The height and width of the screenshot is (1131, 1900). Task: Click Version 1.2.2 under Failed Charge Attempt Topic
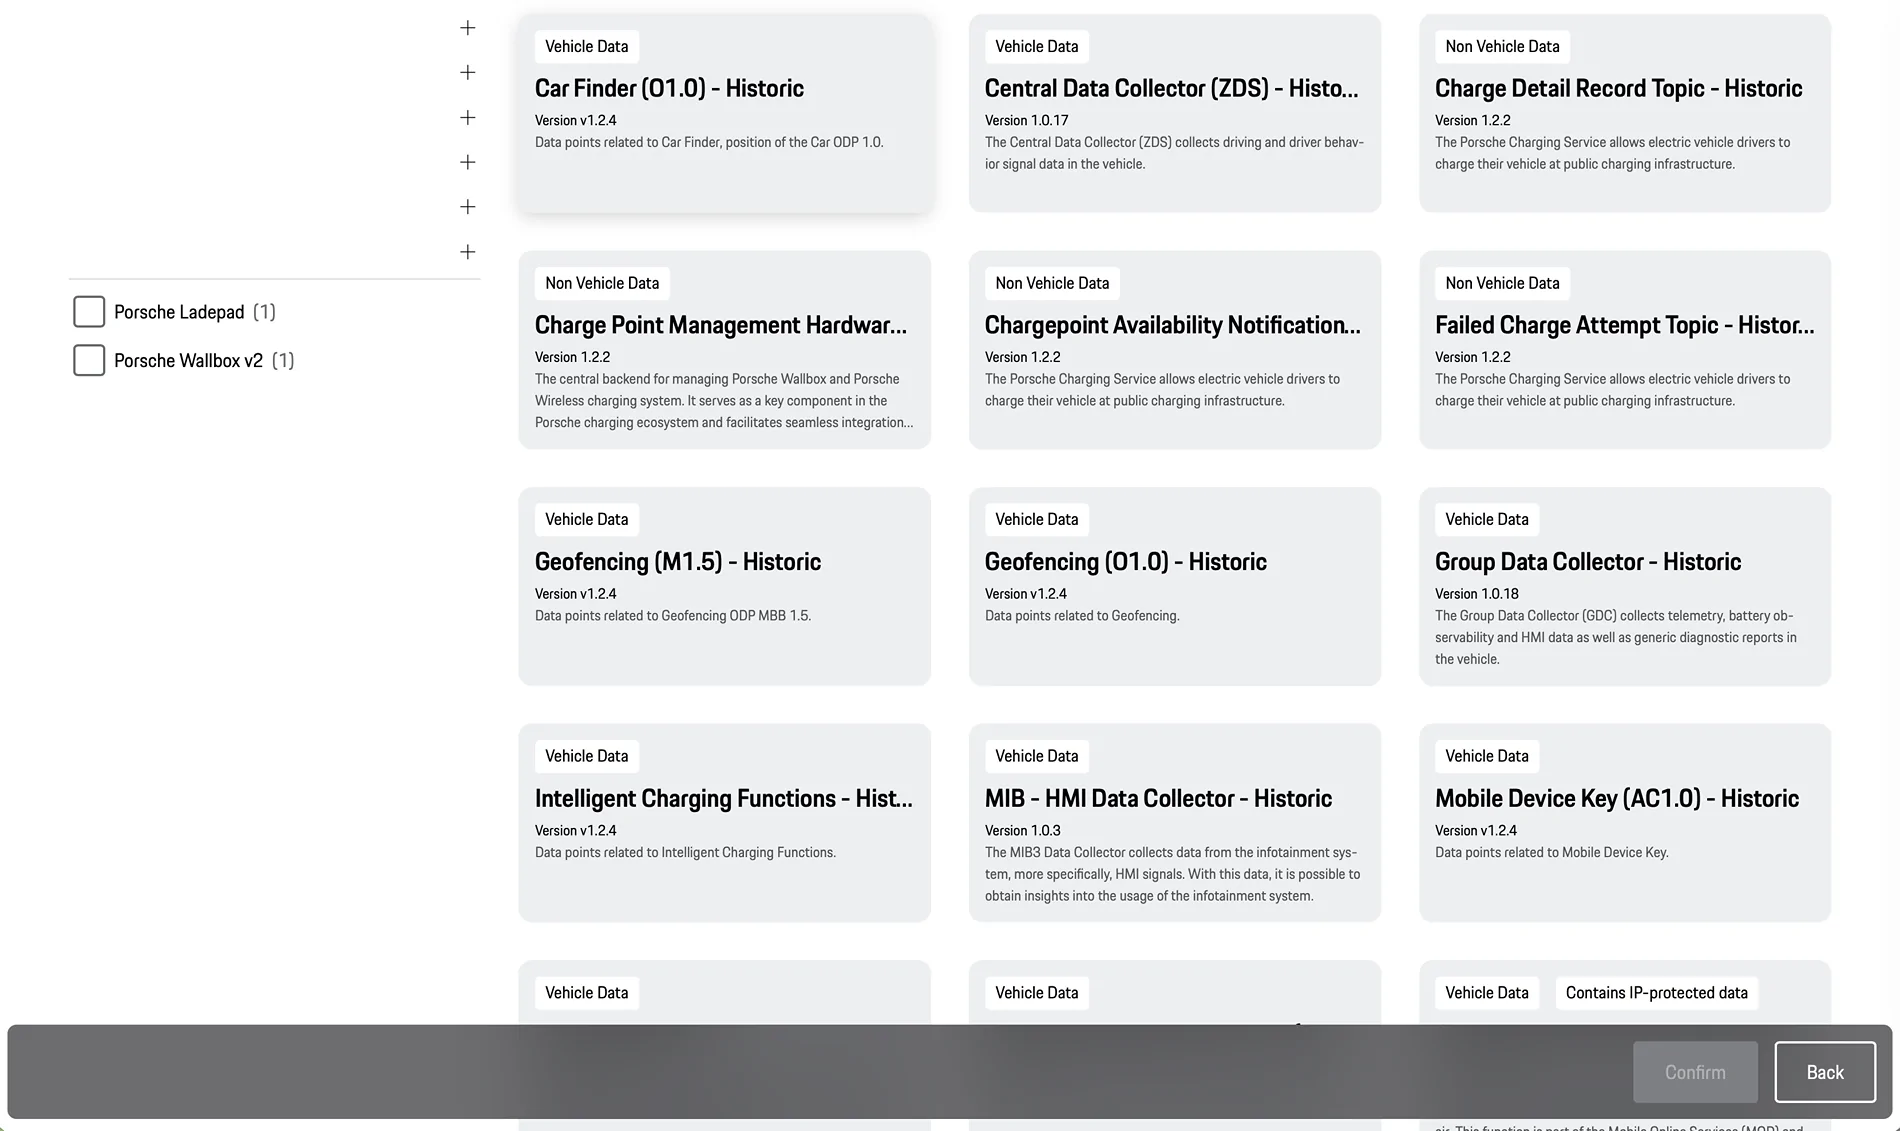click(1473, 357)
